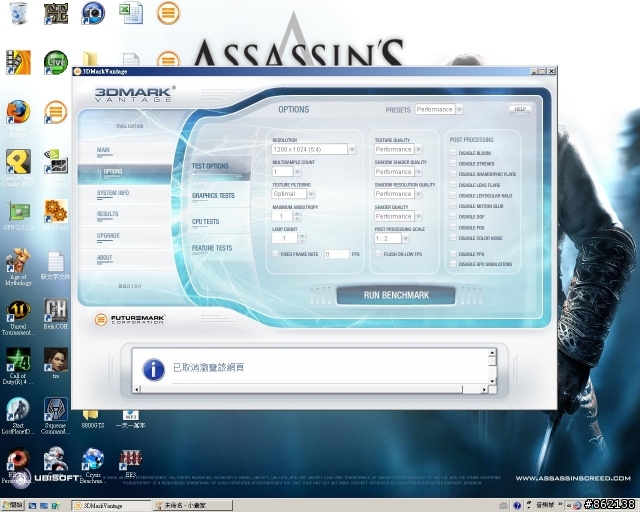Open the Upgrade section
The height and width of the screenshot is (512, 640).
108,236
